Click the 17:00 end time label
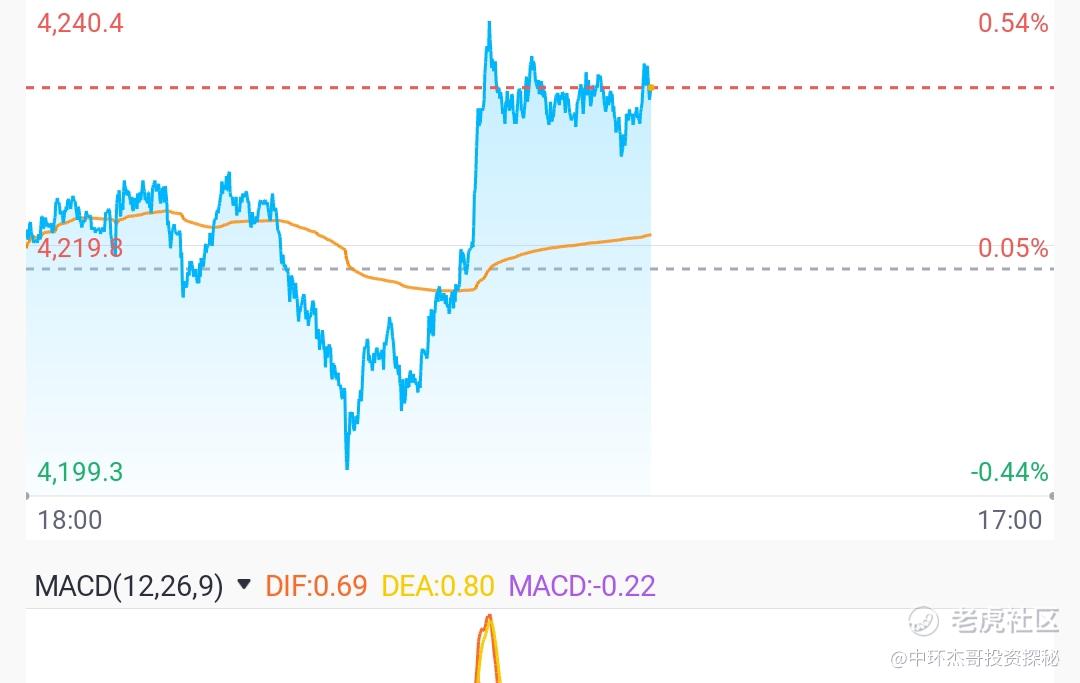The width and height of the screenshot is (1080, 683). (1010, 520)
